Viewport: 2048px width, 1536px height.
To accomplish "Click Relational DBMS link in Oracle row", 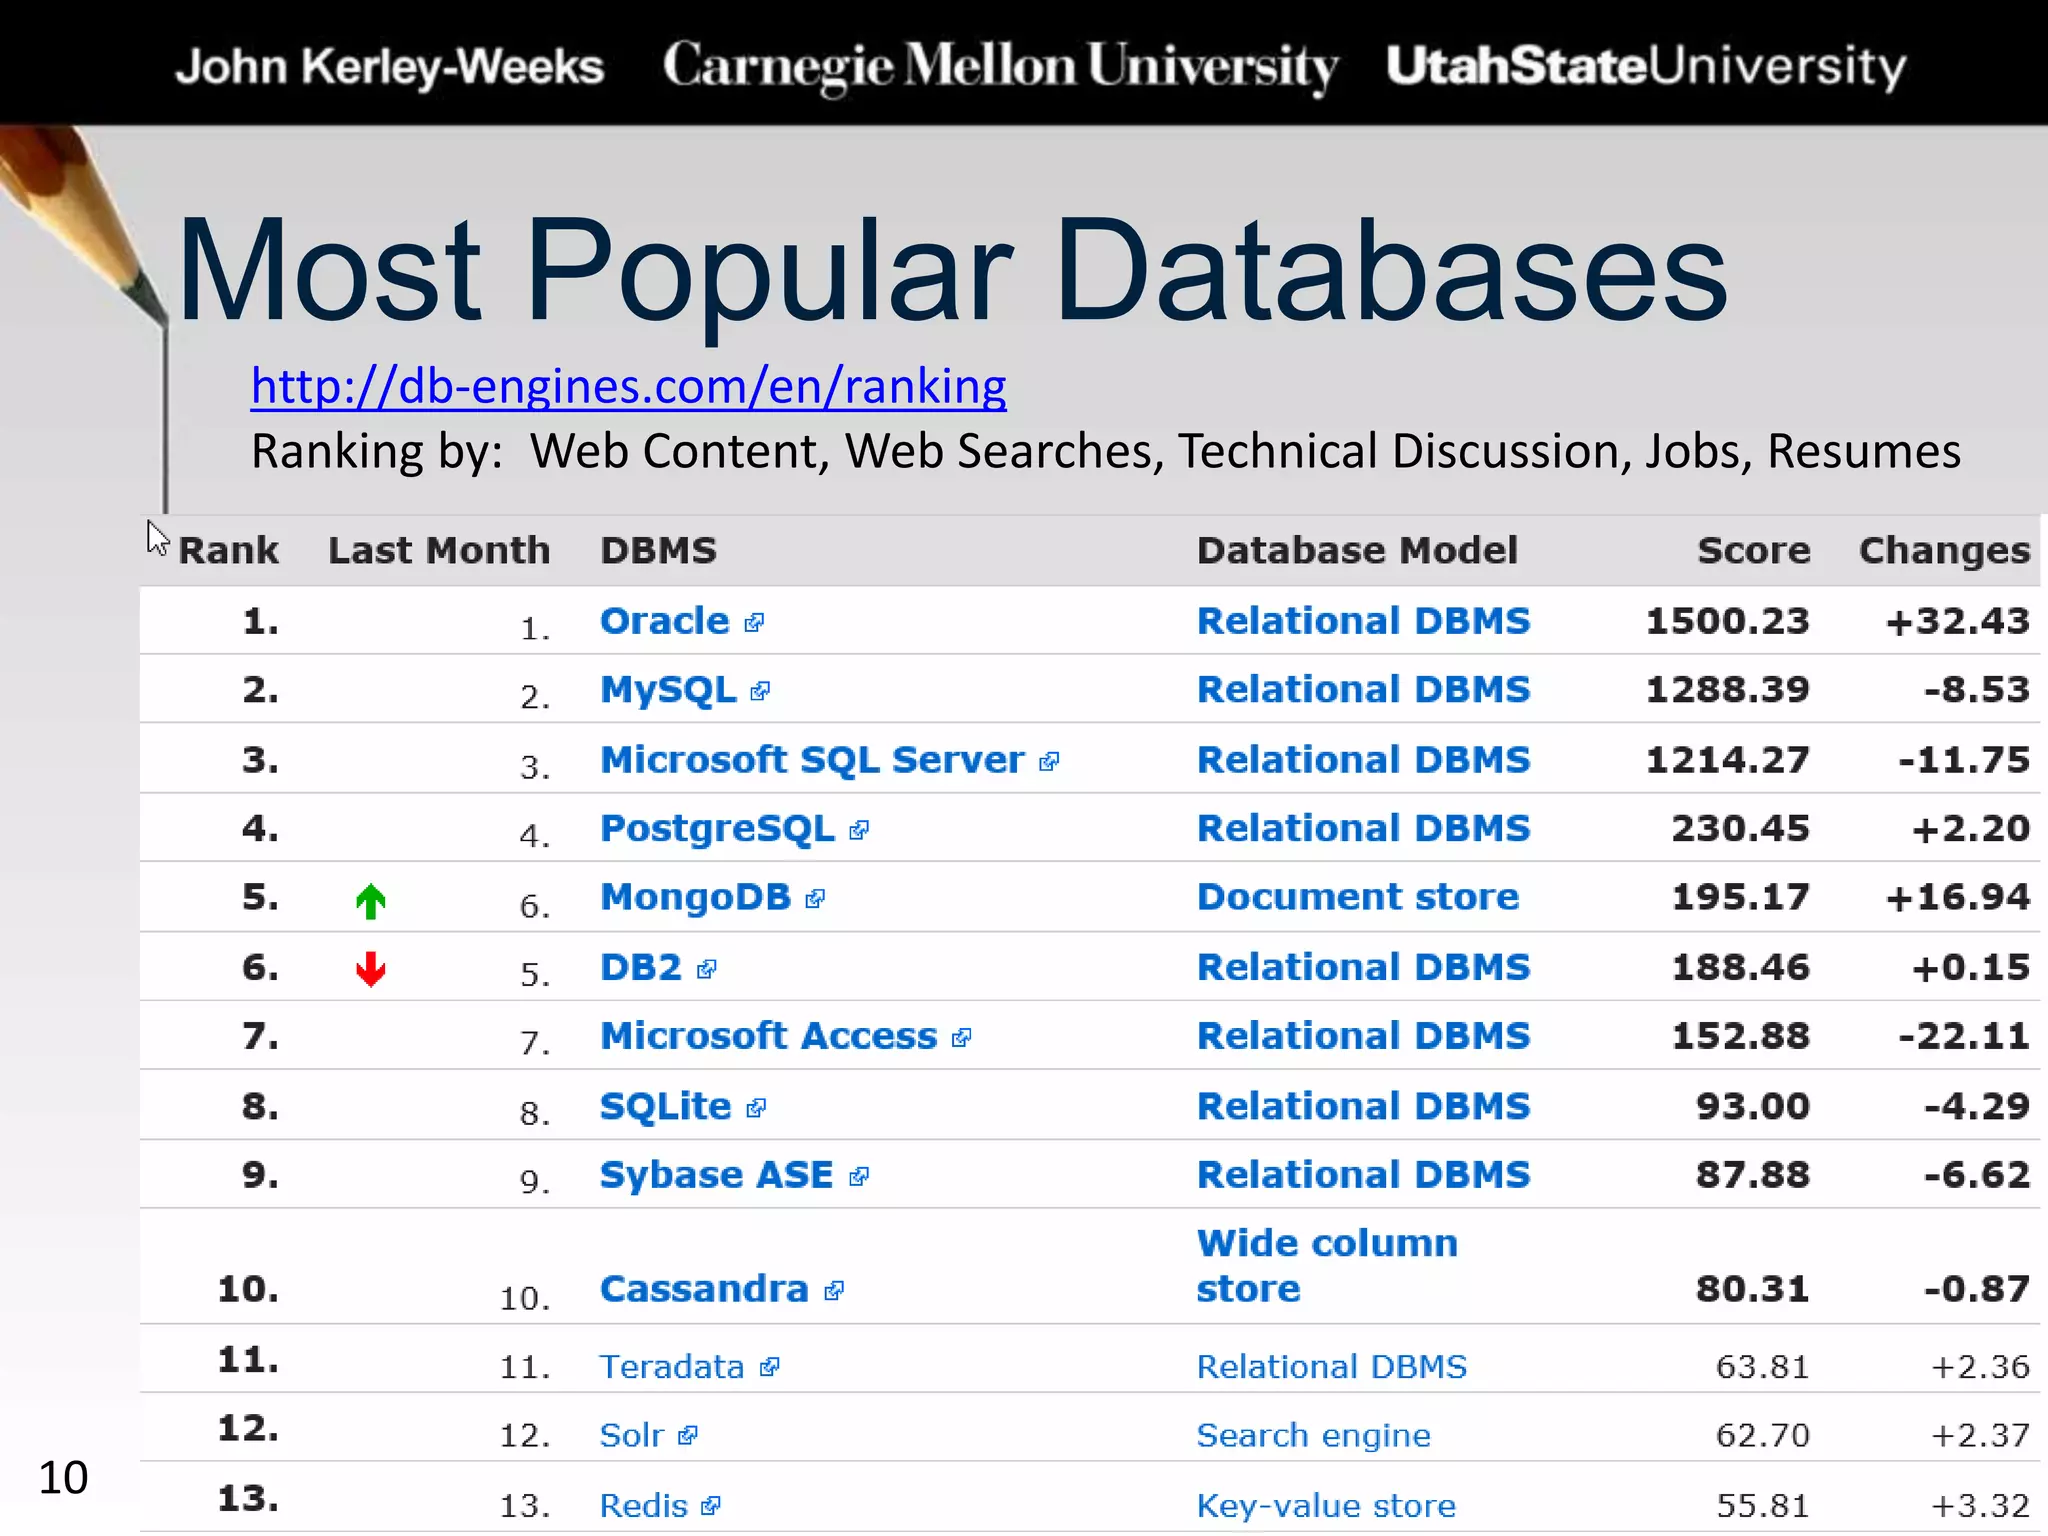I will click(x=1363, y=621).
